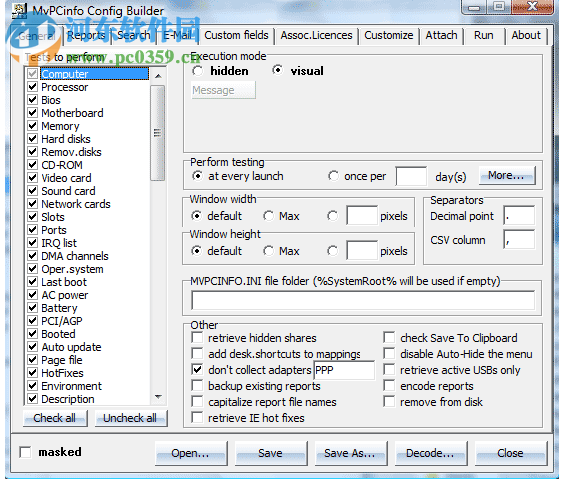Click the MvPCinfo title bar app icon
This screenshot has height=486, width=571.
tap(19, 10)
